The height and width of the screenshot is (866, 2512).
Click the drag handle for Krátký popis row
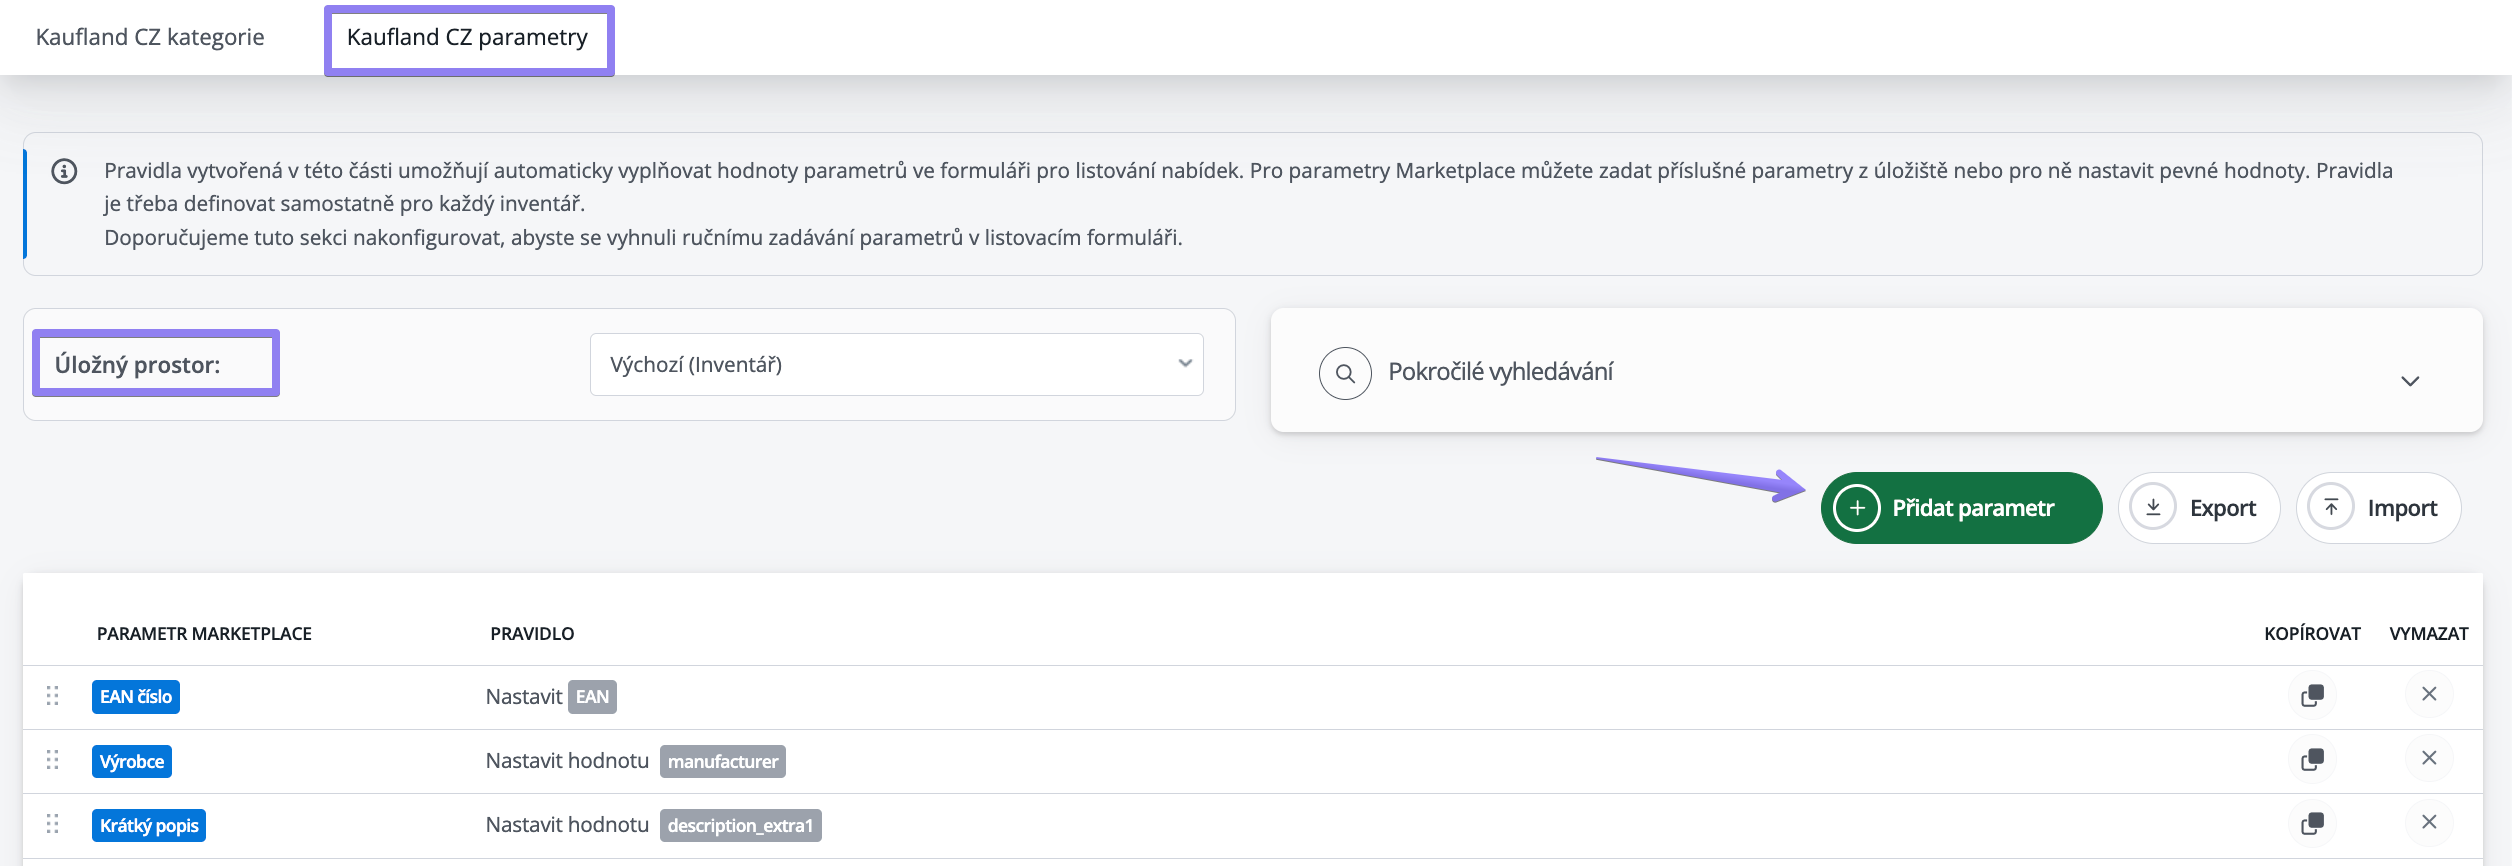click(53, 824)
